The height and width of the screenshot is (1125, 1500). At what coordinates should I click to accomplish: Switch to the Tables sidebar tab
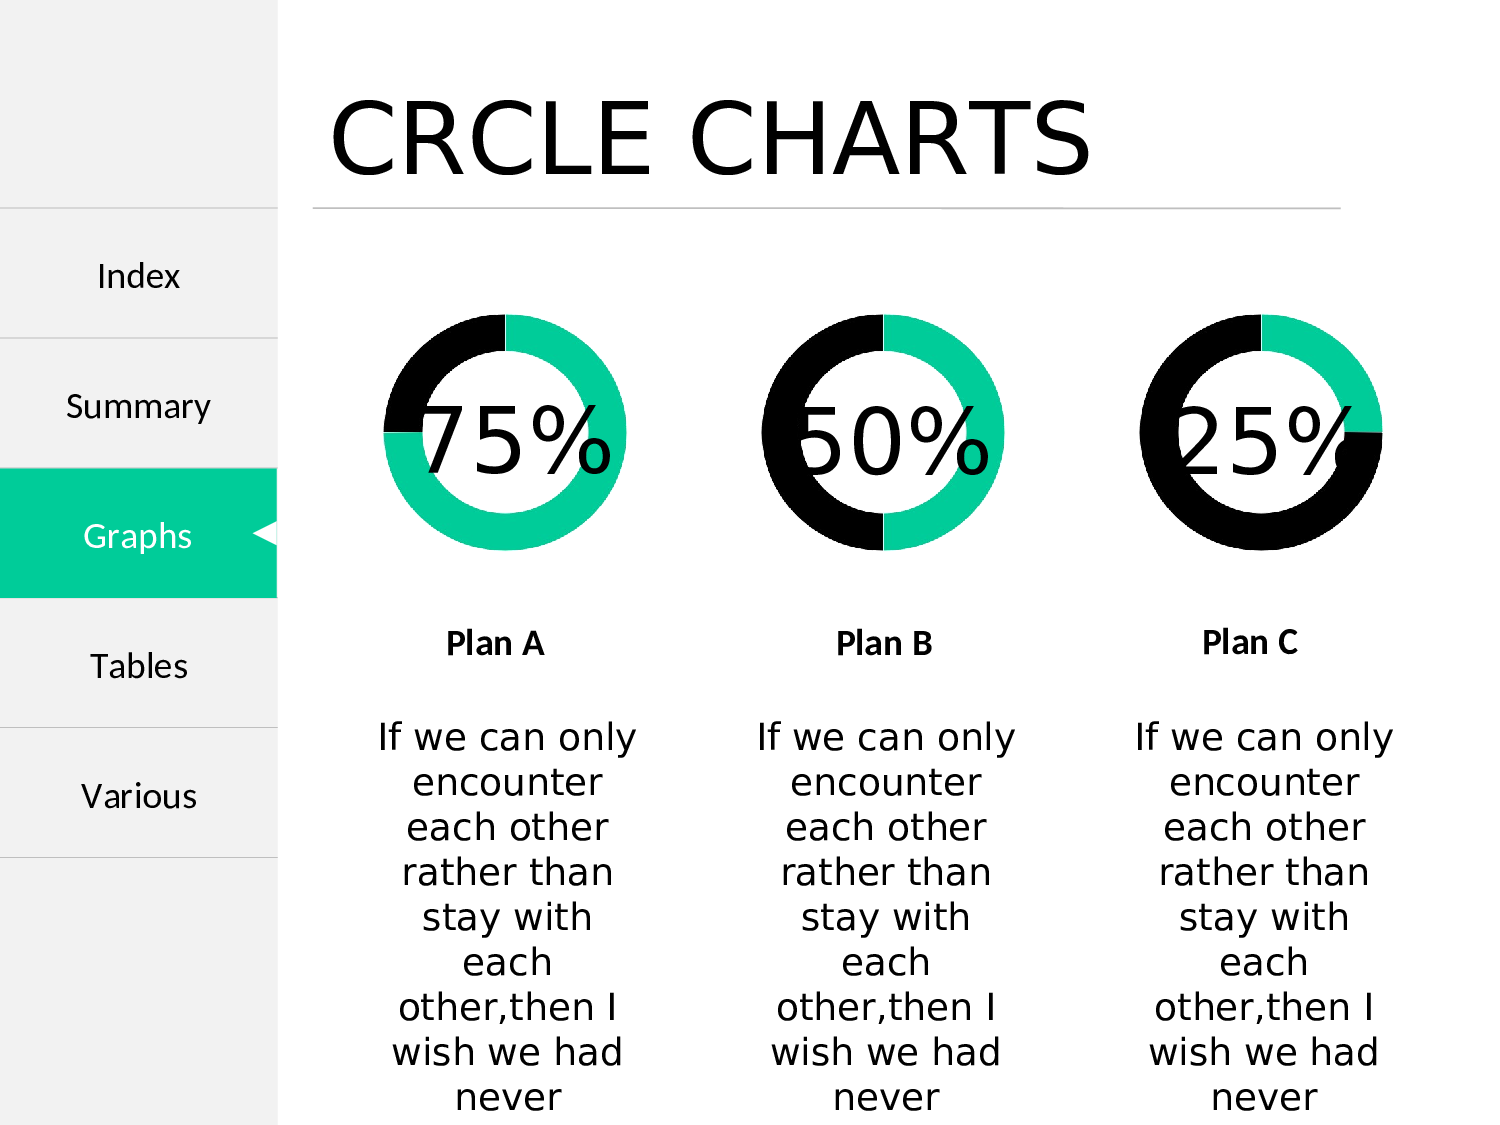pyautogui.click(x=138, y=665)
